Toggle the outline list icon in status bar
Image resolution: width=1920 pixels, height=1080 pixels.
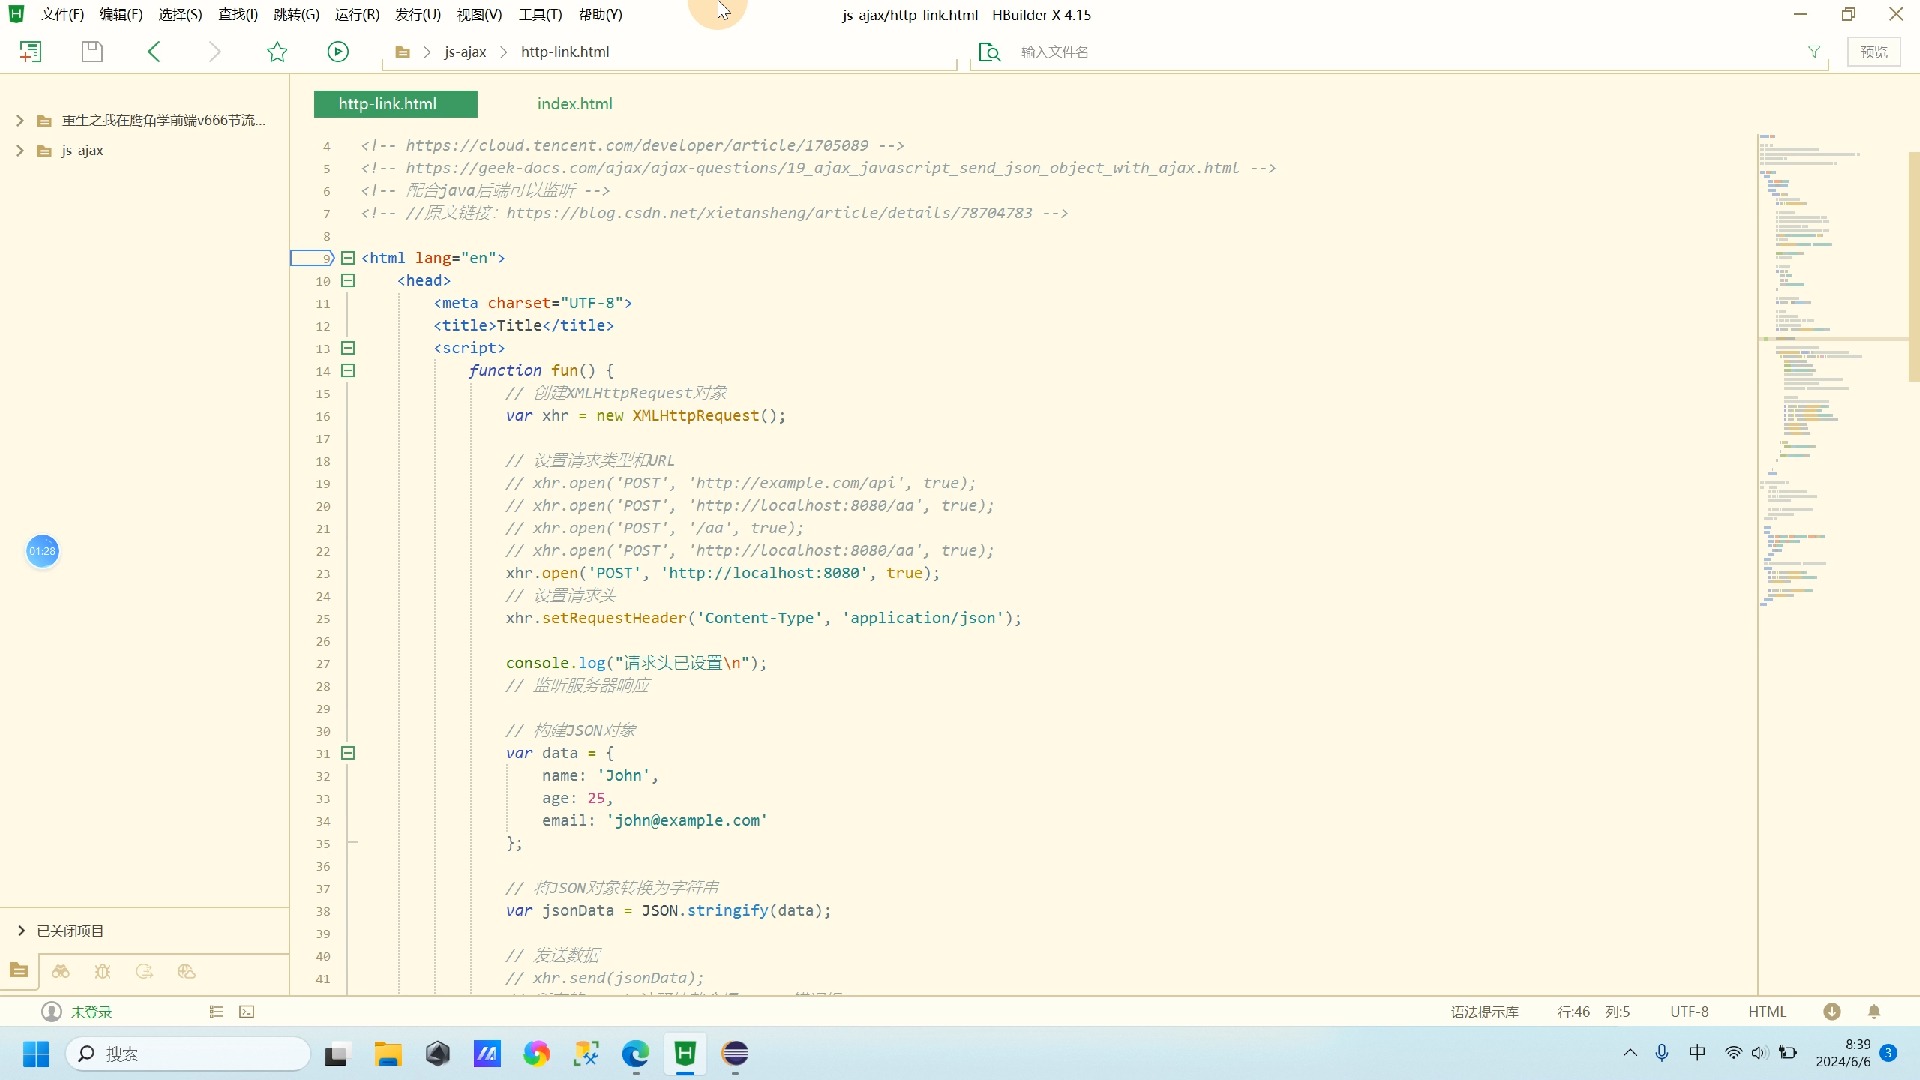pos(216,1012)
